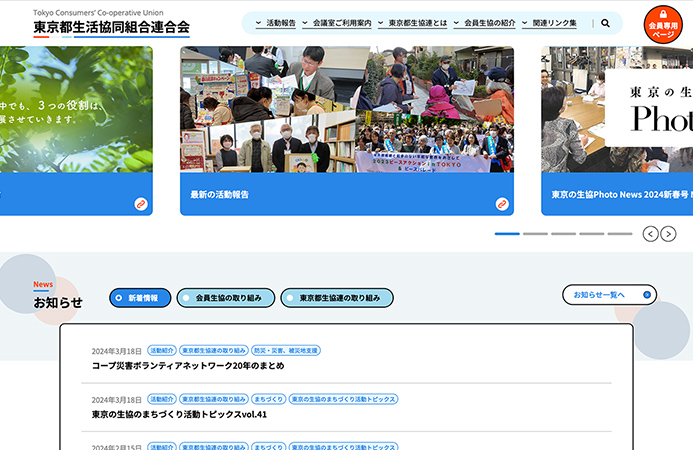
Task: Click the arrow icon in お知らせ一覧へ button
Action: [x=647, y=295]
